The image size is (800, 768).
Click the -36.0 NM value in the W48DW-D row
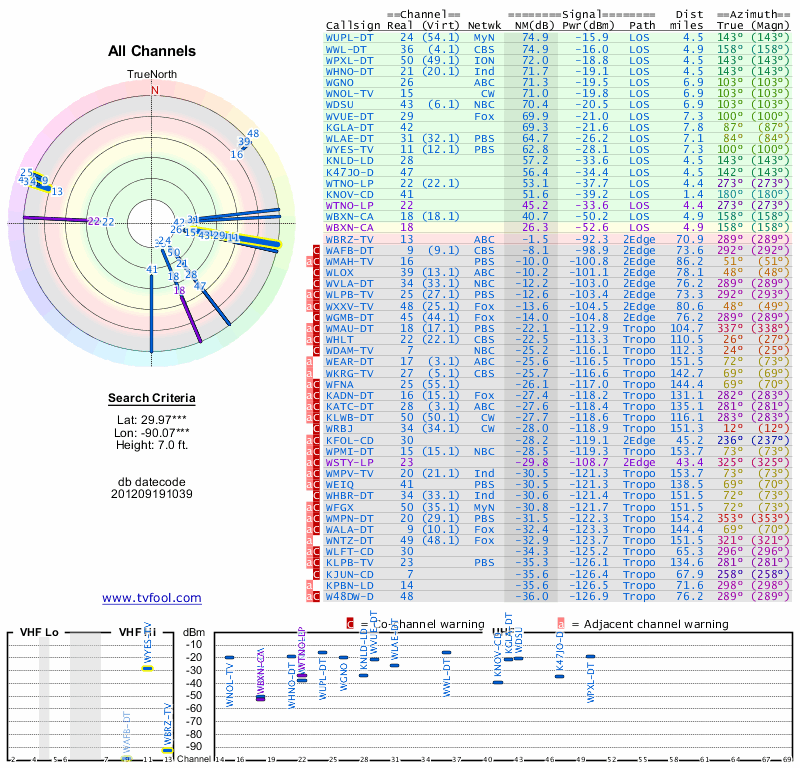coord(532,596)
